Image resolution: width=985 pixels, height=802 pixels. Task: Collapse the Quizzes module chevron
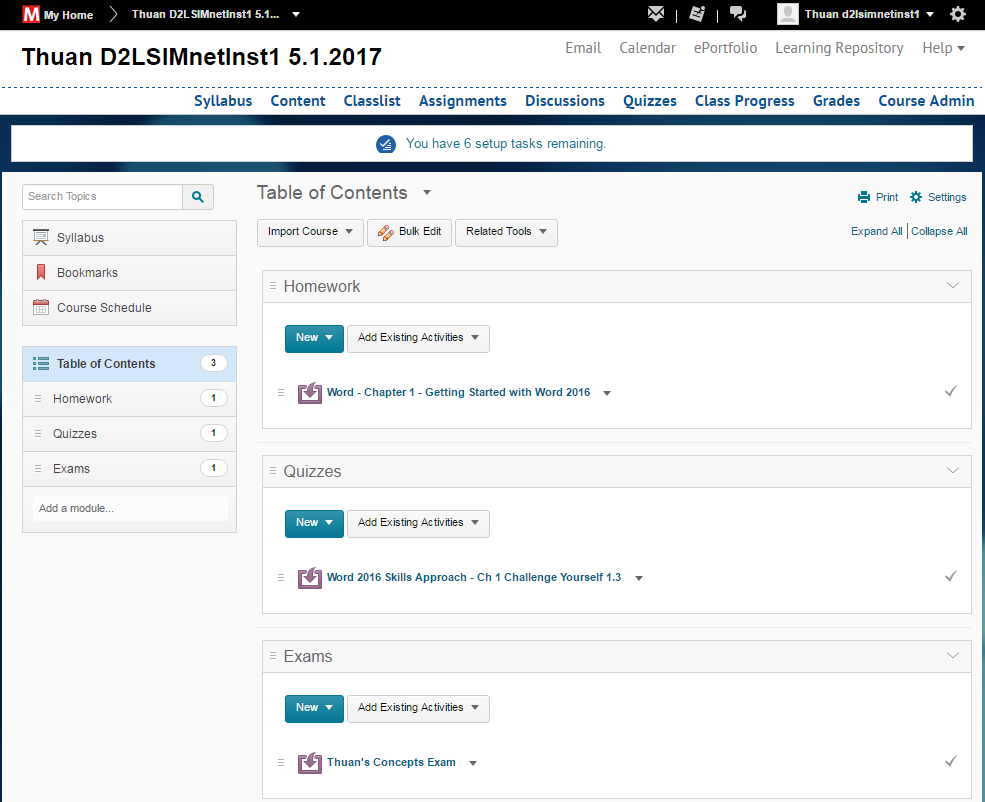953,470
